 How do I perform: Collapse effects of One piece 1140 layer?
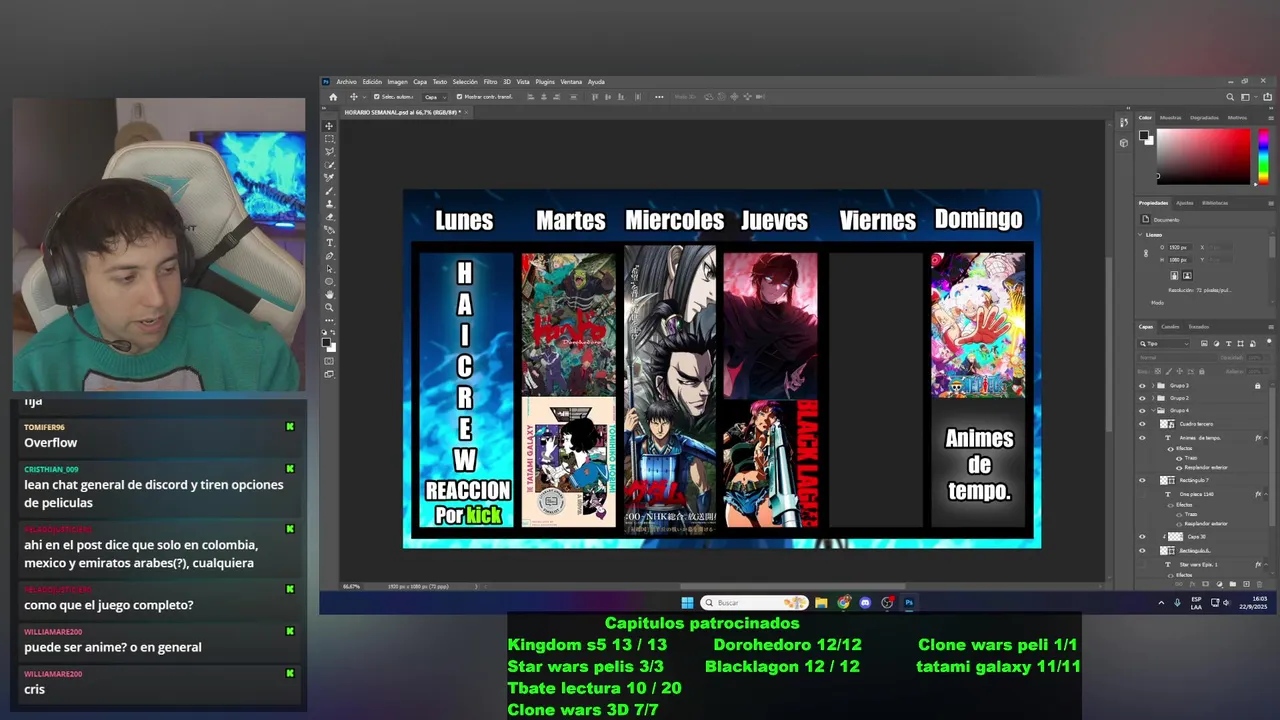(1266, 494)
